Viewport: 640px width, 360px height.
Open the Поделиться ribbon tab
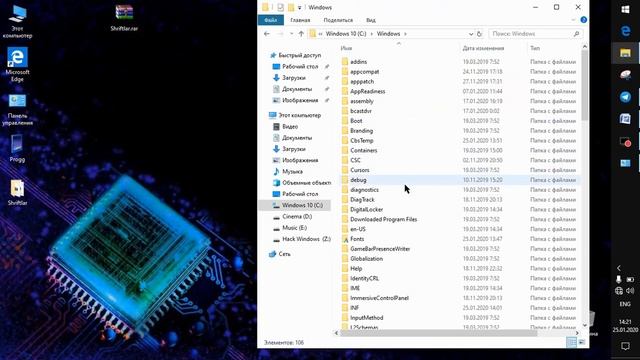(x=338, y=20)
